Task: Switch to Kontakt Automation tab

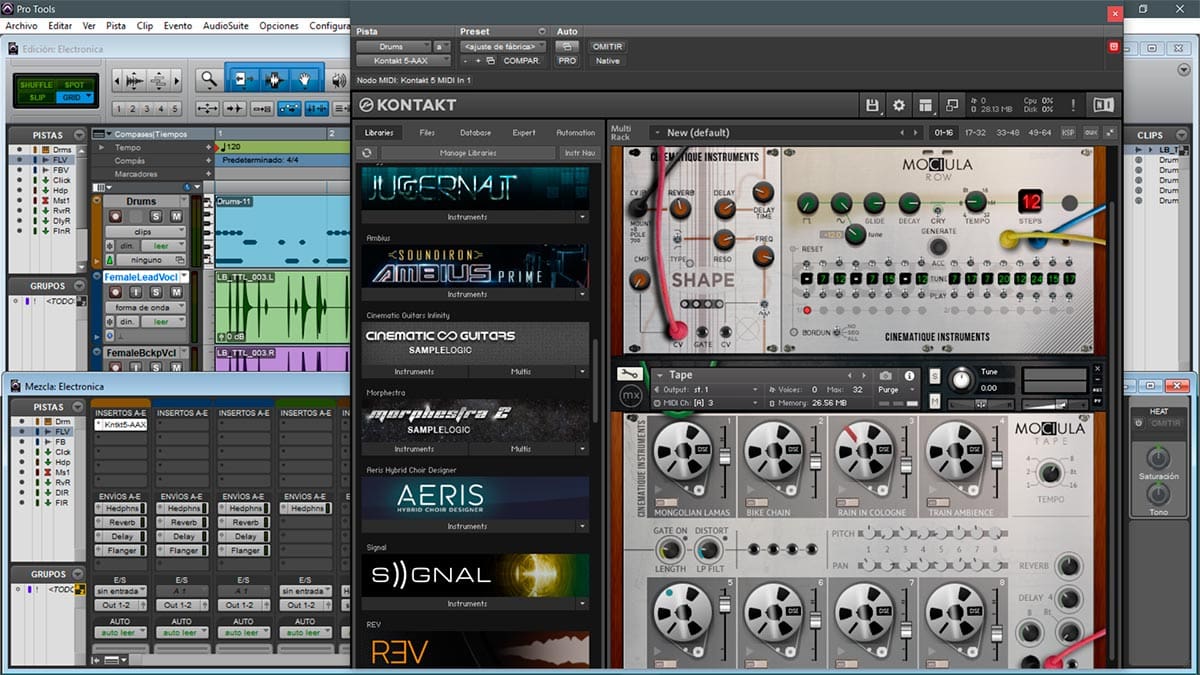Action: click(575, 132)
